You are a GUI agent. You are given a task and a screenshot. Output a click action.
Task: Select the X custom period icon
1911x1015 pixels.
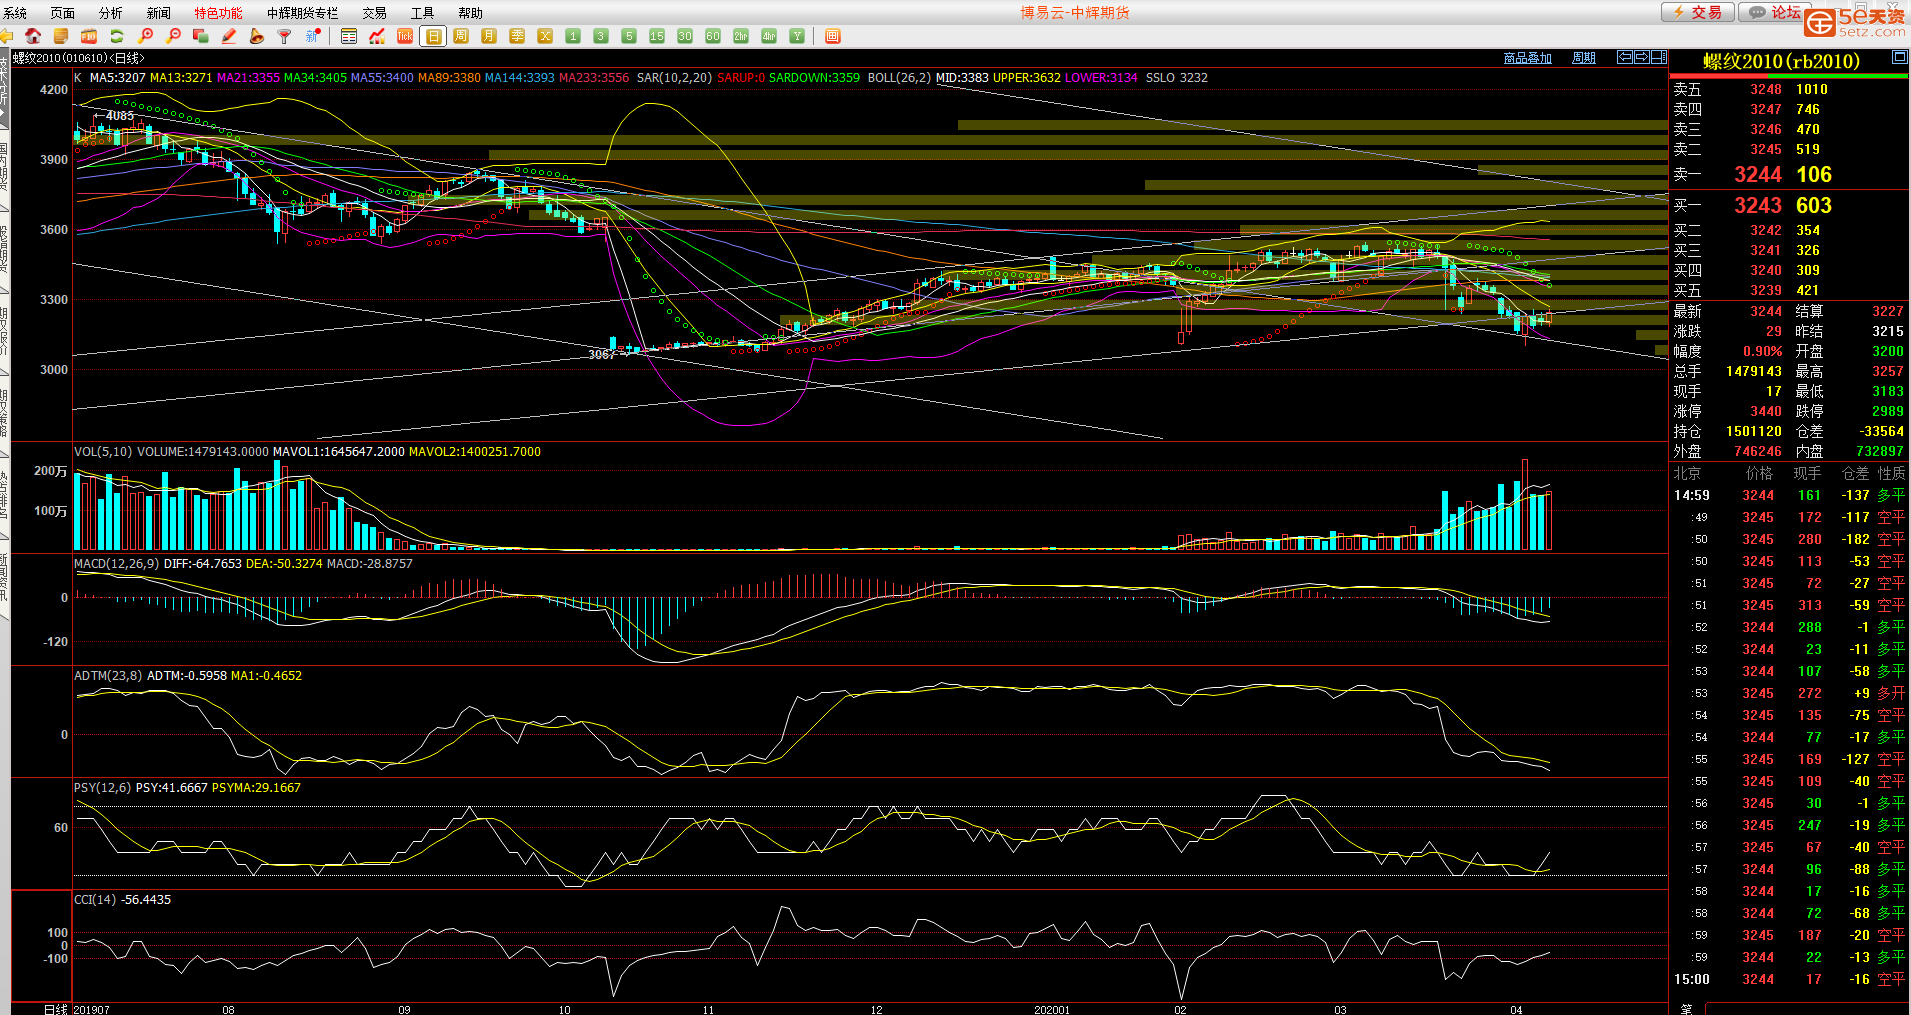[545, 36]
